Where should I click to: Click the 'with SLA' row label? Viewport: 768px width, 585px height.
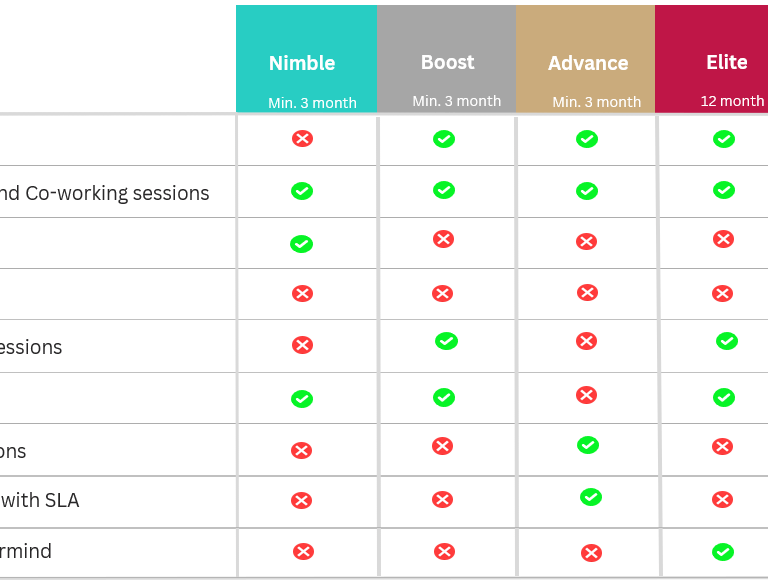pos(40,500)
